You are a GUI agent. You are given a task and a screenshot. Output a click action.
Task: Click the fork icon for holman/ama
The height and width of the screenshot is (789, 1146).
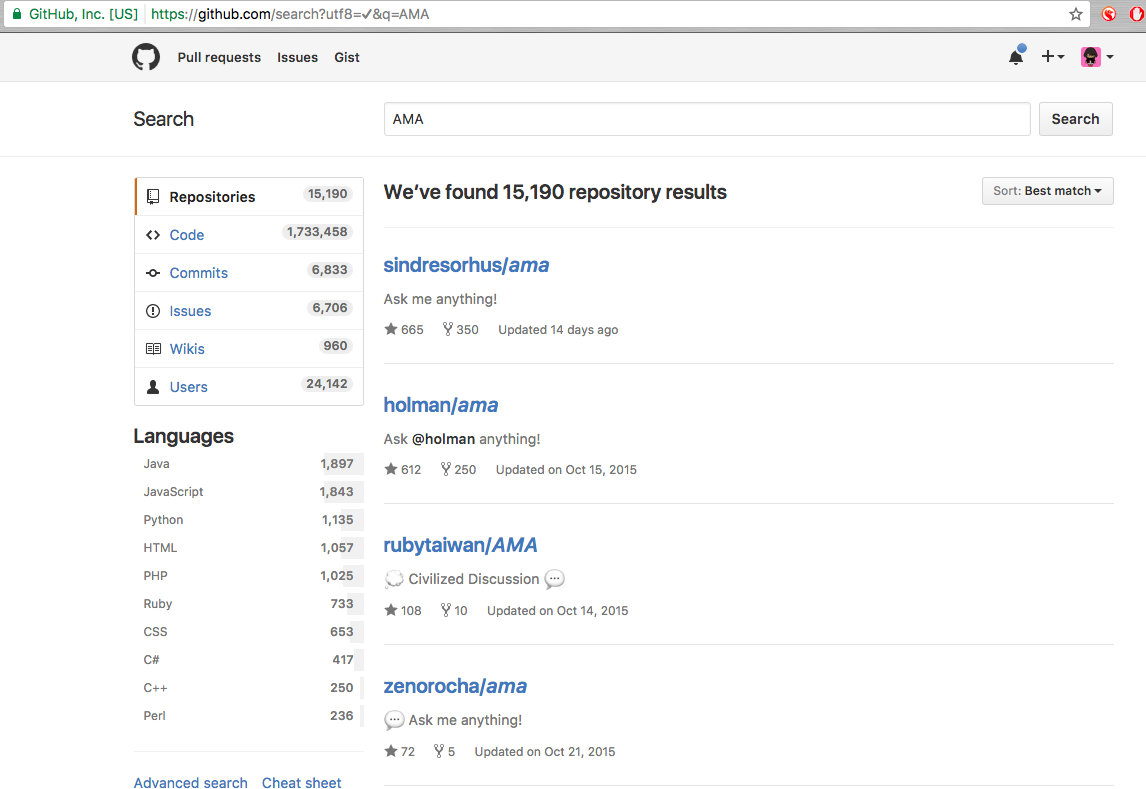tap(445, 469)
